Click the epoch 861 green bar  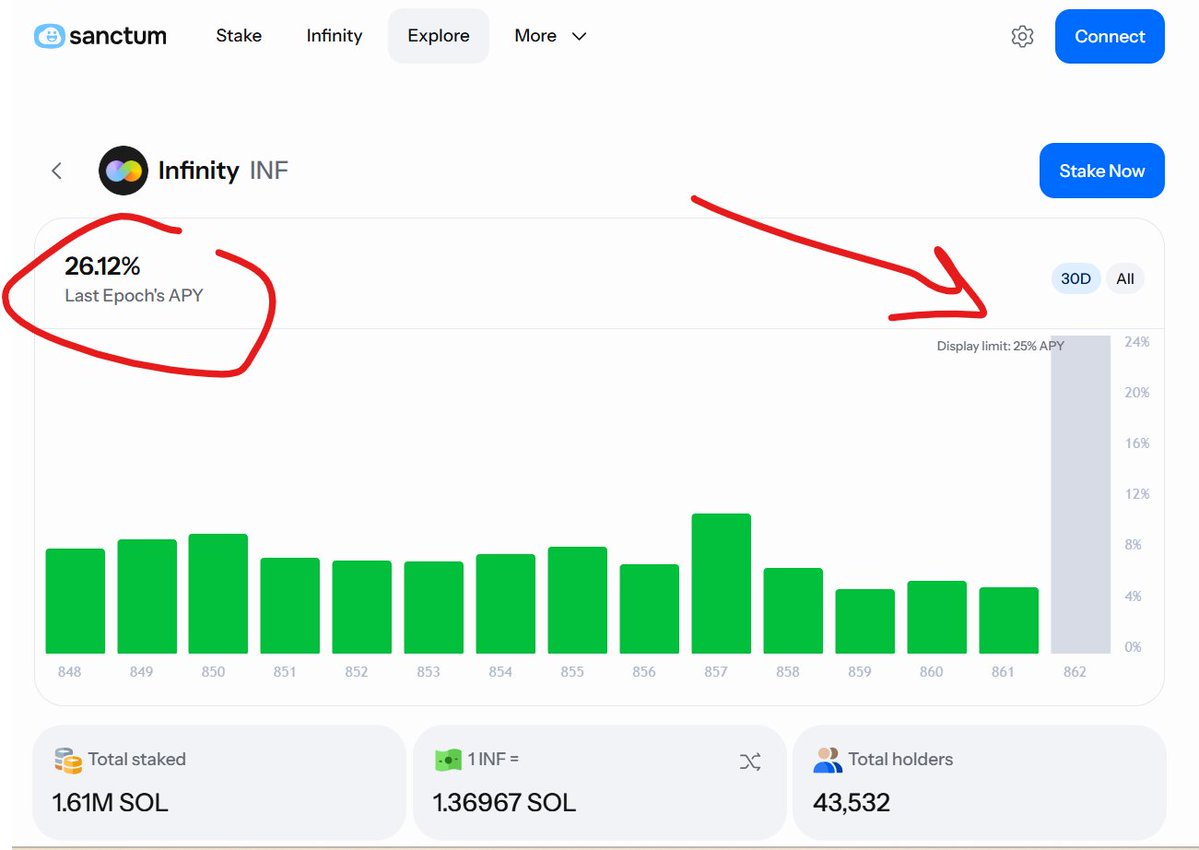click(x=1009, y=621)
